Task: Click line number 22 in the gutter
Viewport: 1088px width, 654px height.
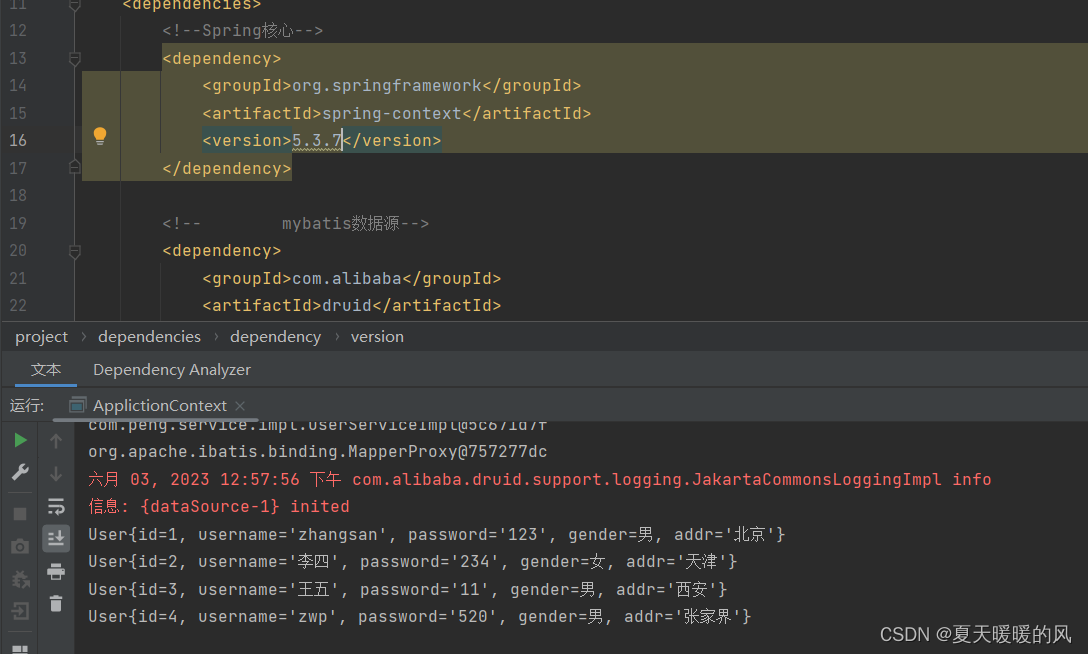Action: pos(18,305)
